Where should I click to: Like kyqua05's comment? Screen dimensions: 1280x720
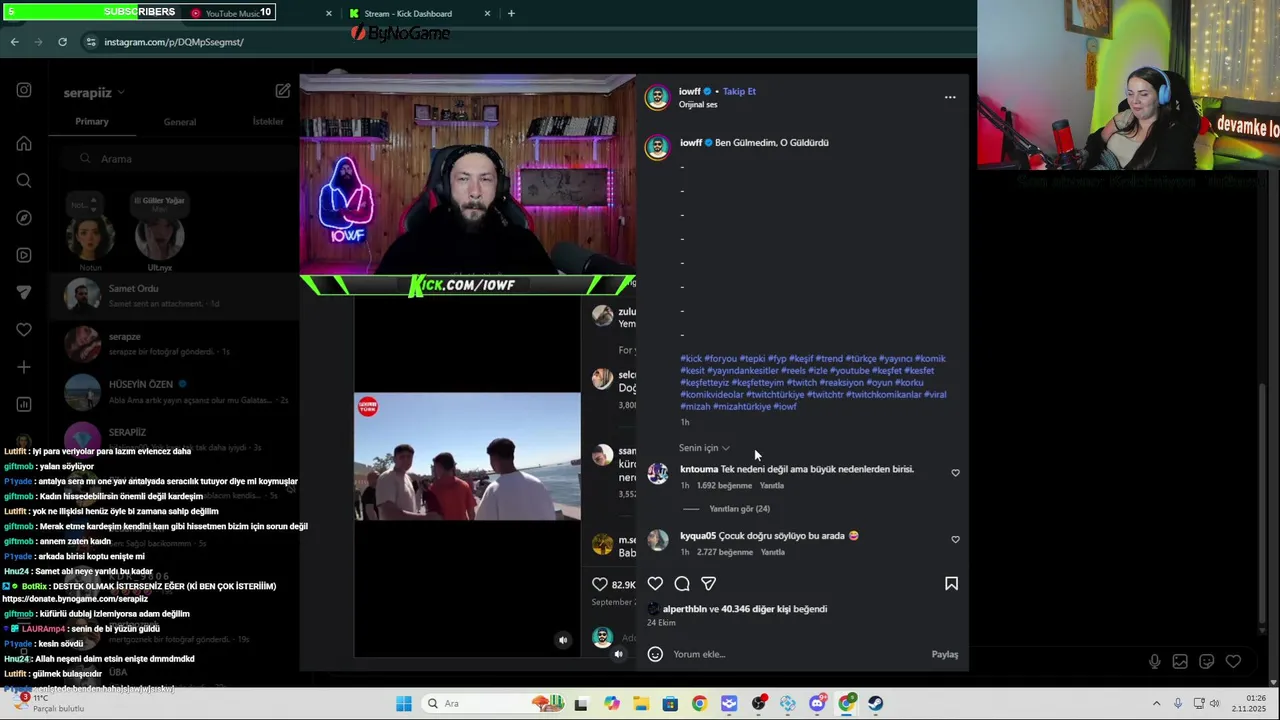pyautogui.click(x=955, y=539)
